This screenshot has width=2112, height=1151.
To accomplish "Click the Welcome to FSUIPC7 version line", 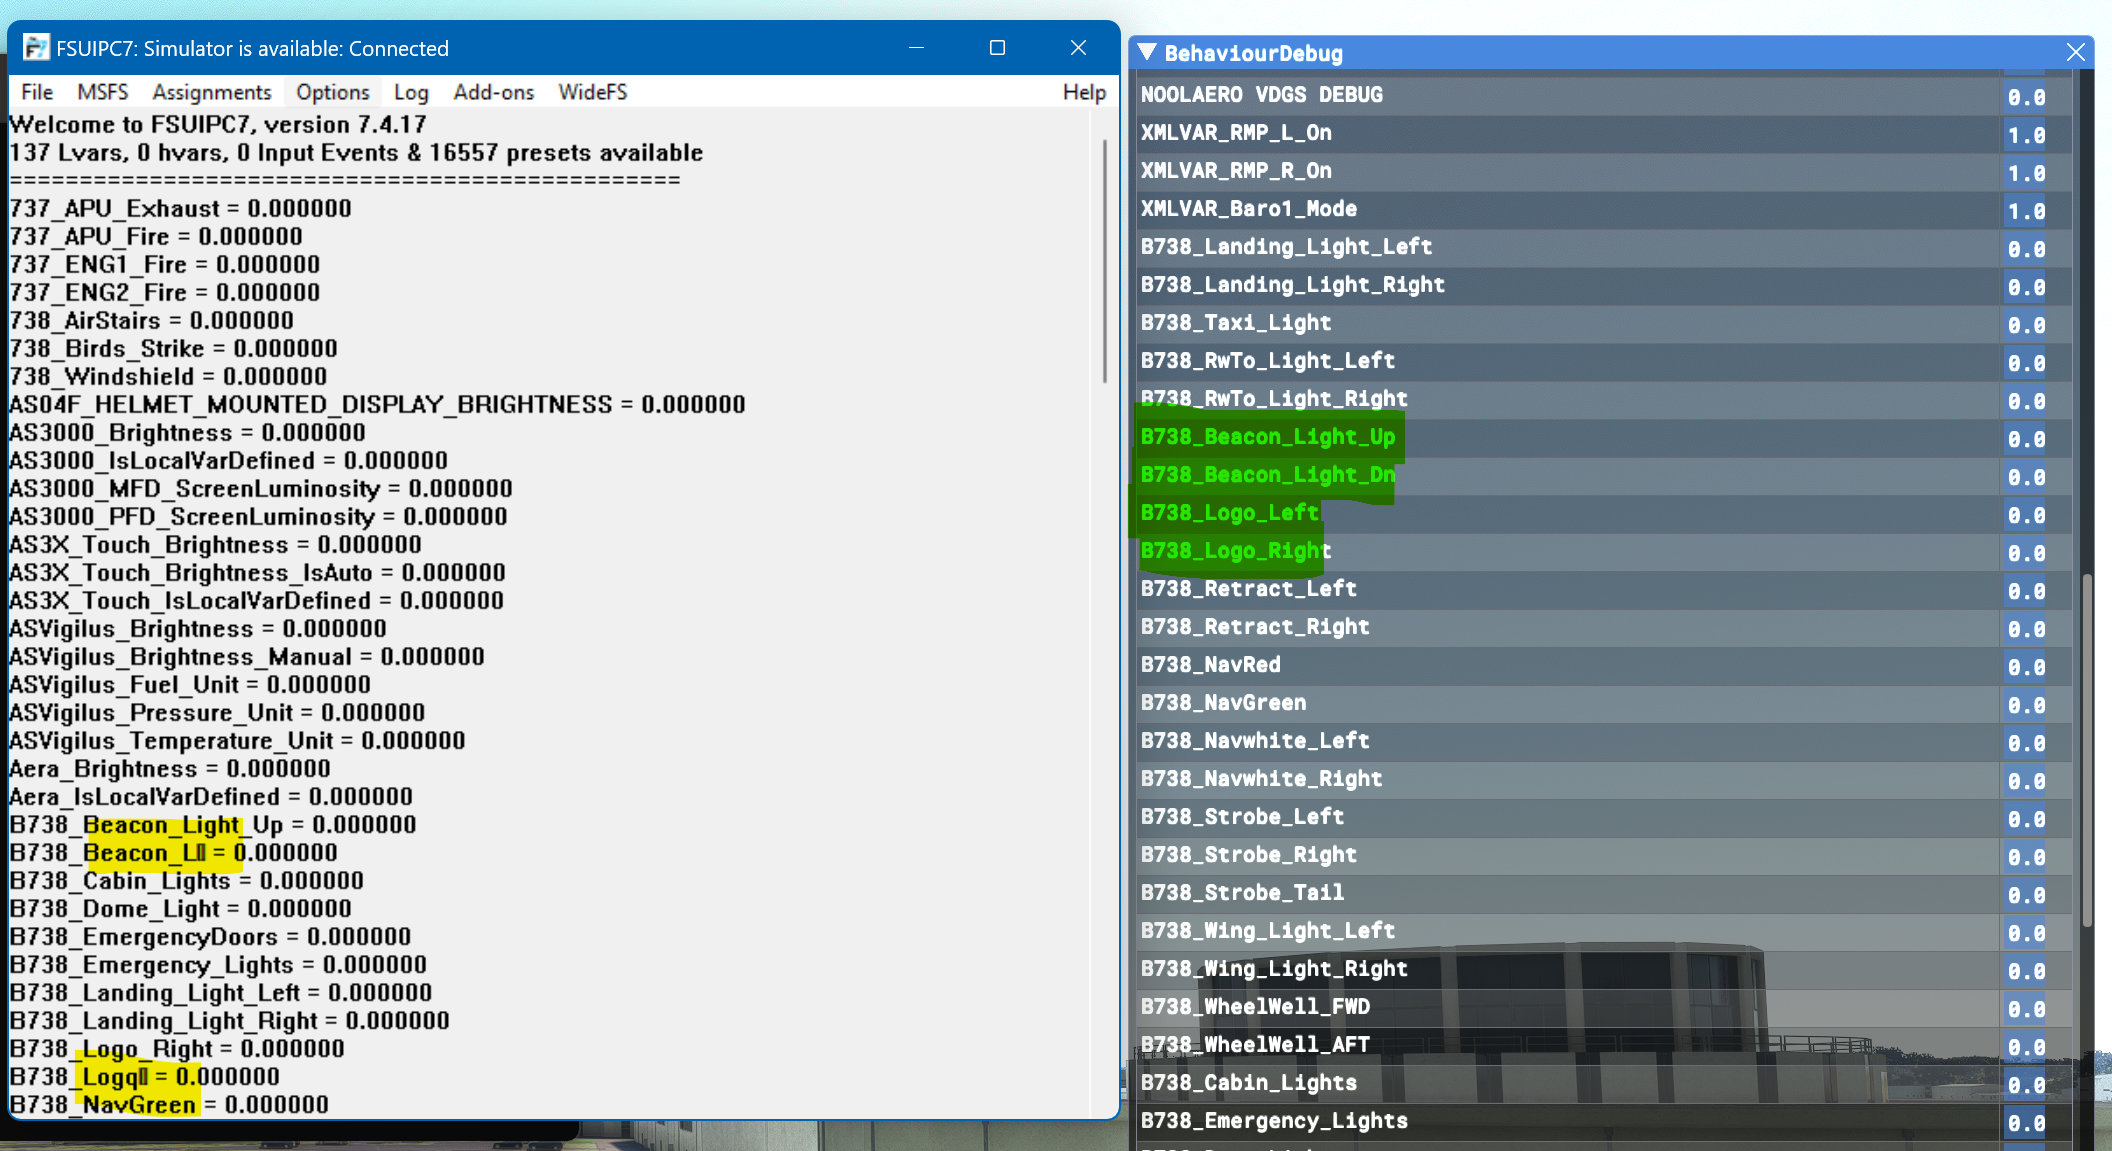I will pos(218,124).
